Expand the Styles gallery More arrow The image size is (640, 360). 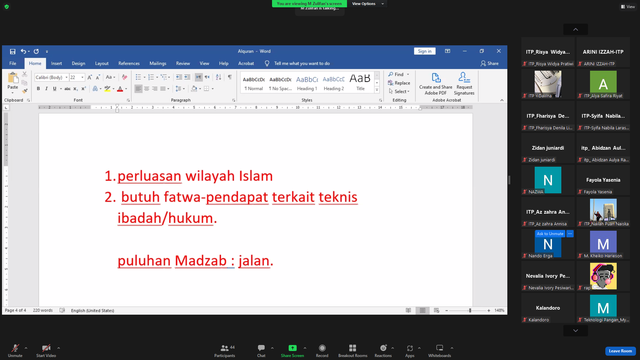pos(377,90)
